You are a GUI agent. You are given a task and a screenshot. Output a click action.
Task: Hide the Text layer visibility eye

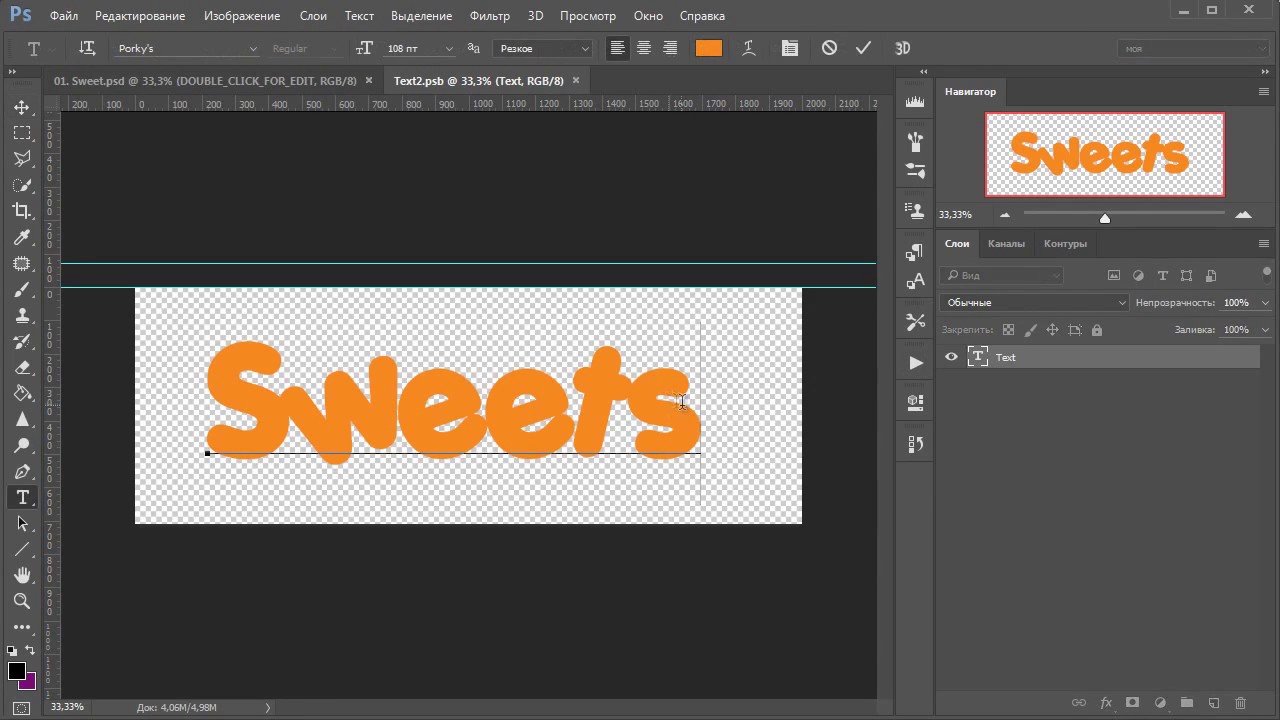tap(951, 357)
